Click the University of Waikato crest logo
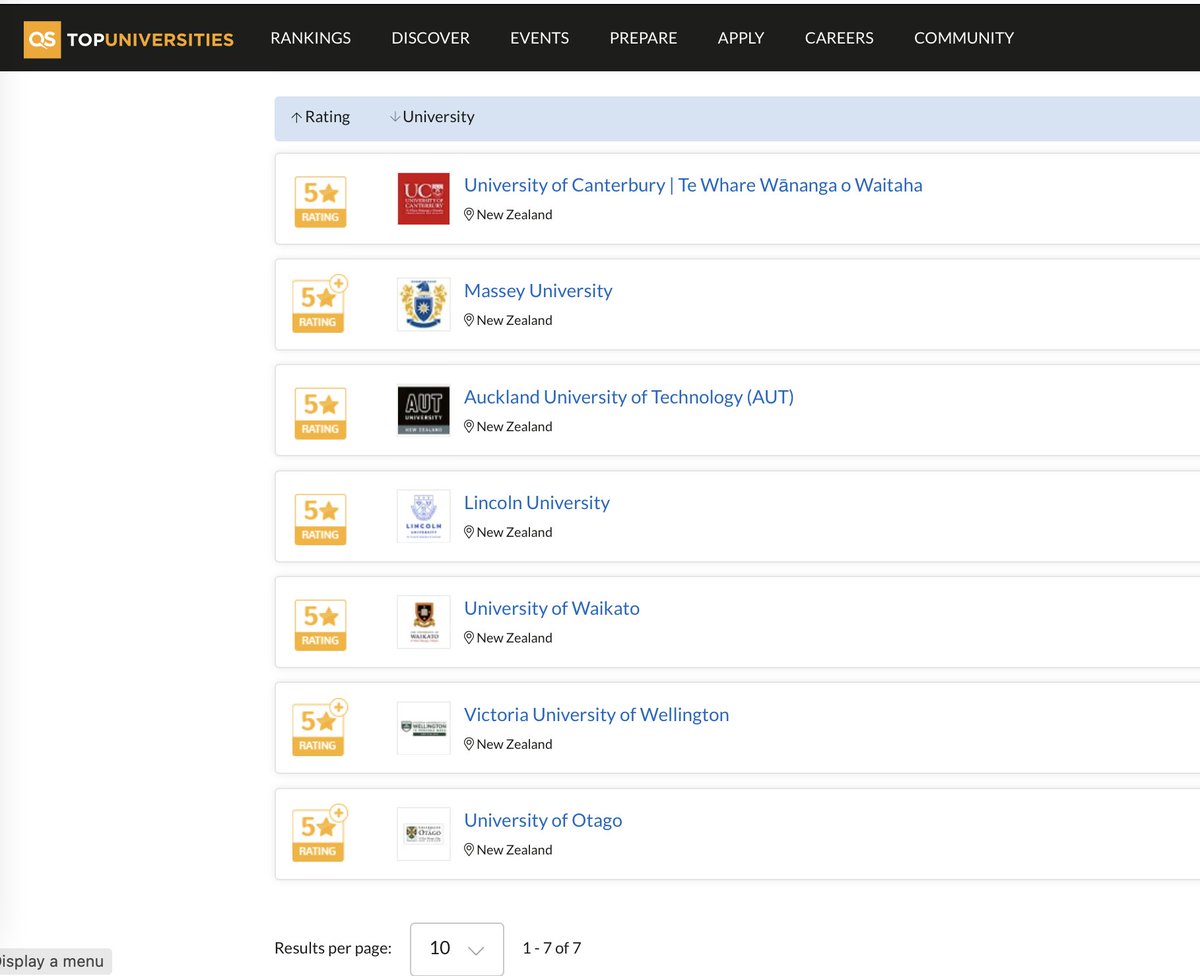Screen dimensions: 1200x976 423,622
